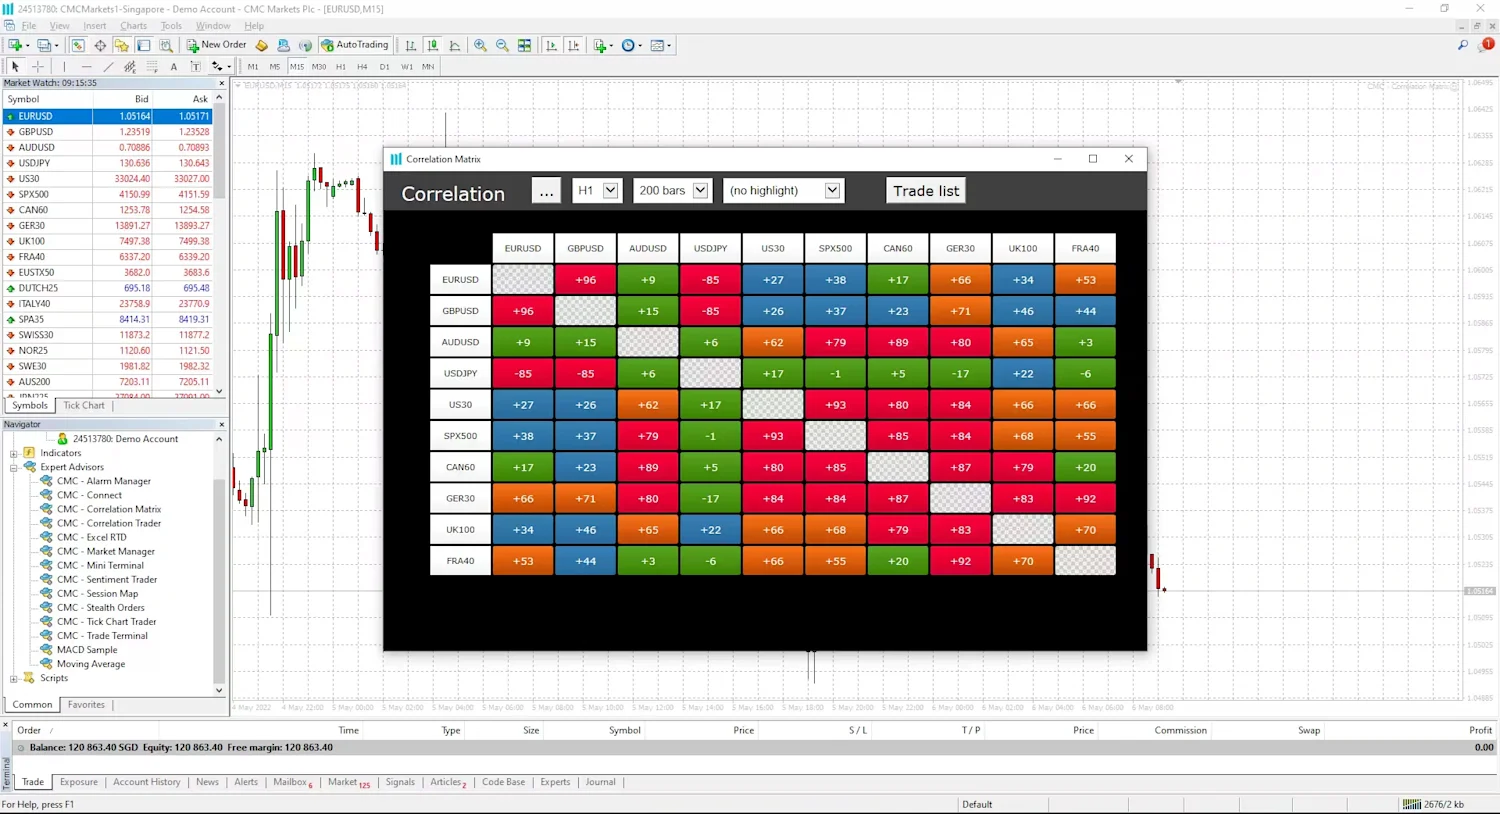Toggle AutoTrading on

[x=354, y=44]
